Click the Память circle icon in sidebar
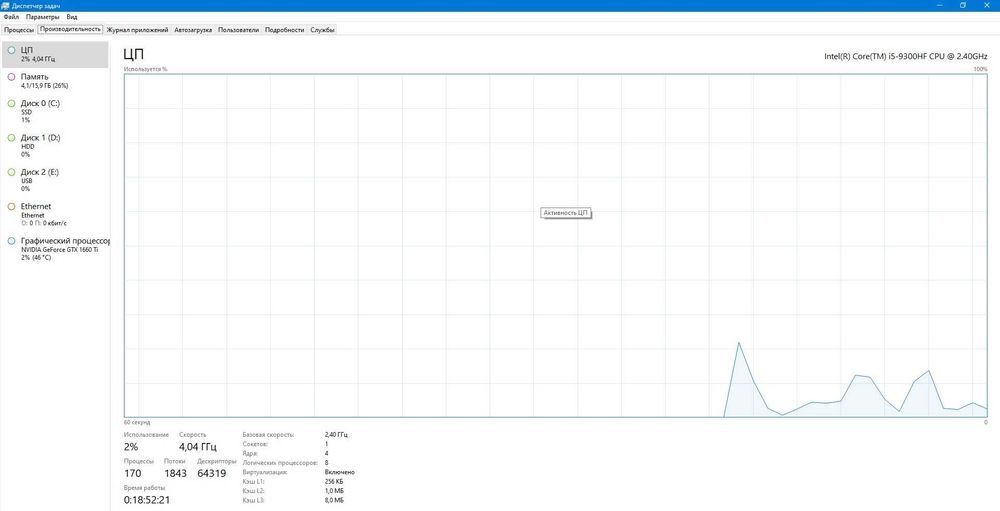This screenshot has height=511, width=1000. 11,77
